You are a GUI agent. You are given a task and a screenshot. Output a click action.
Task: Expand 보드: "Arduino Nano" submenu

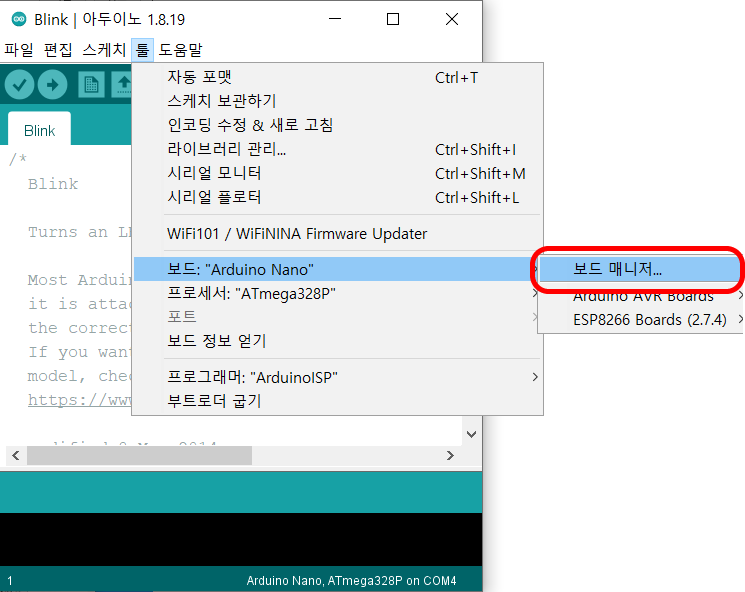click(337, 269)
